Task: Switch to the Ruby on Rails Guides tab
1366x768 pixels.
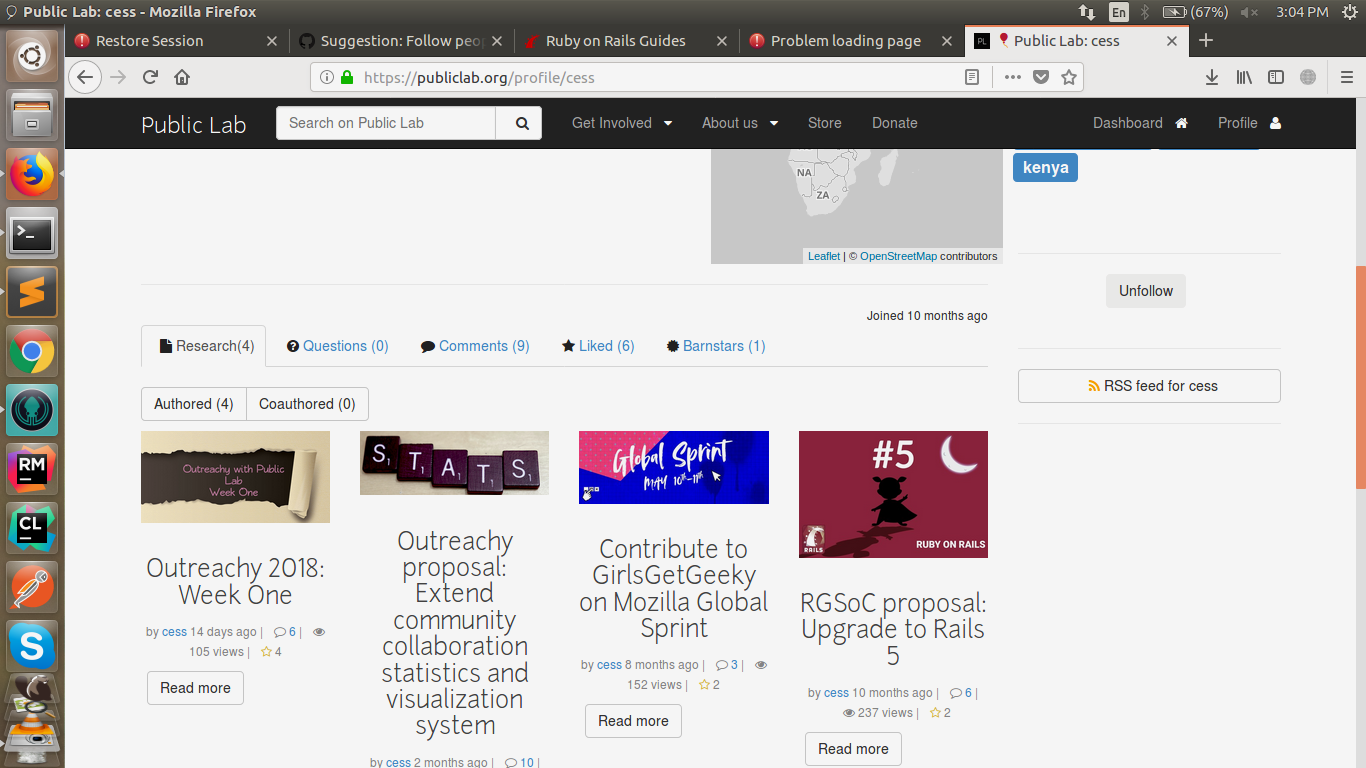Action: pyautogui.click(x=626, y=41)
